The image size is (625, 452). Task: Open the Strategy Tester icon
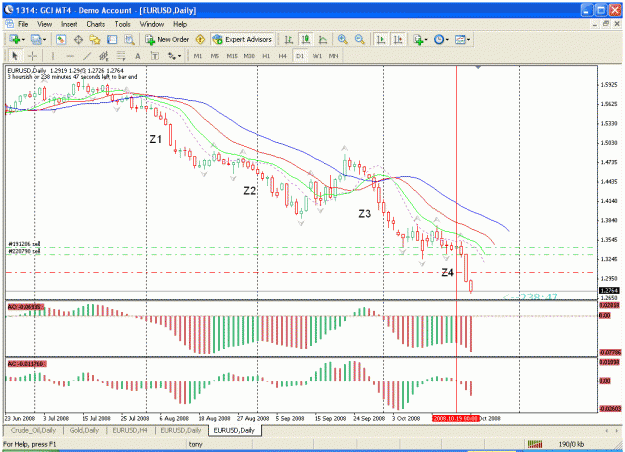point(129,39)
